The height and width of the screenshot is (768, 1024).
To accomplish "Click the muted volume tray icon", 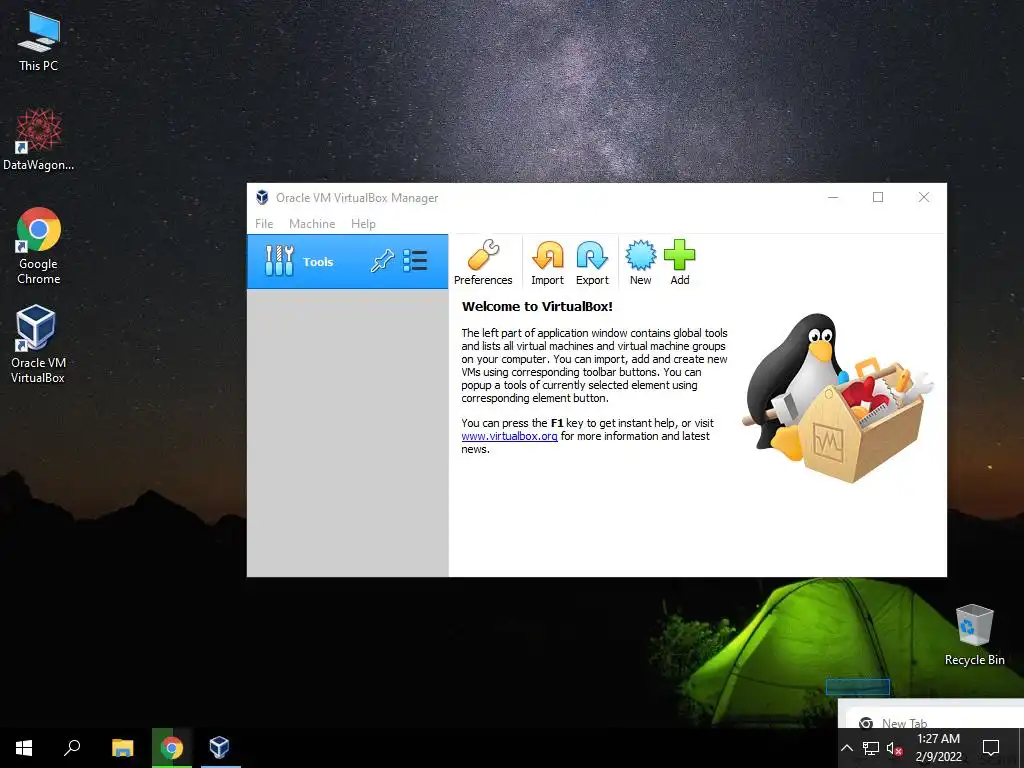I will point(895,748).
